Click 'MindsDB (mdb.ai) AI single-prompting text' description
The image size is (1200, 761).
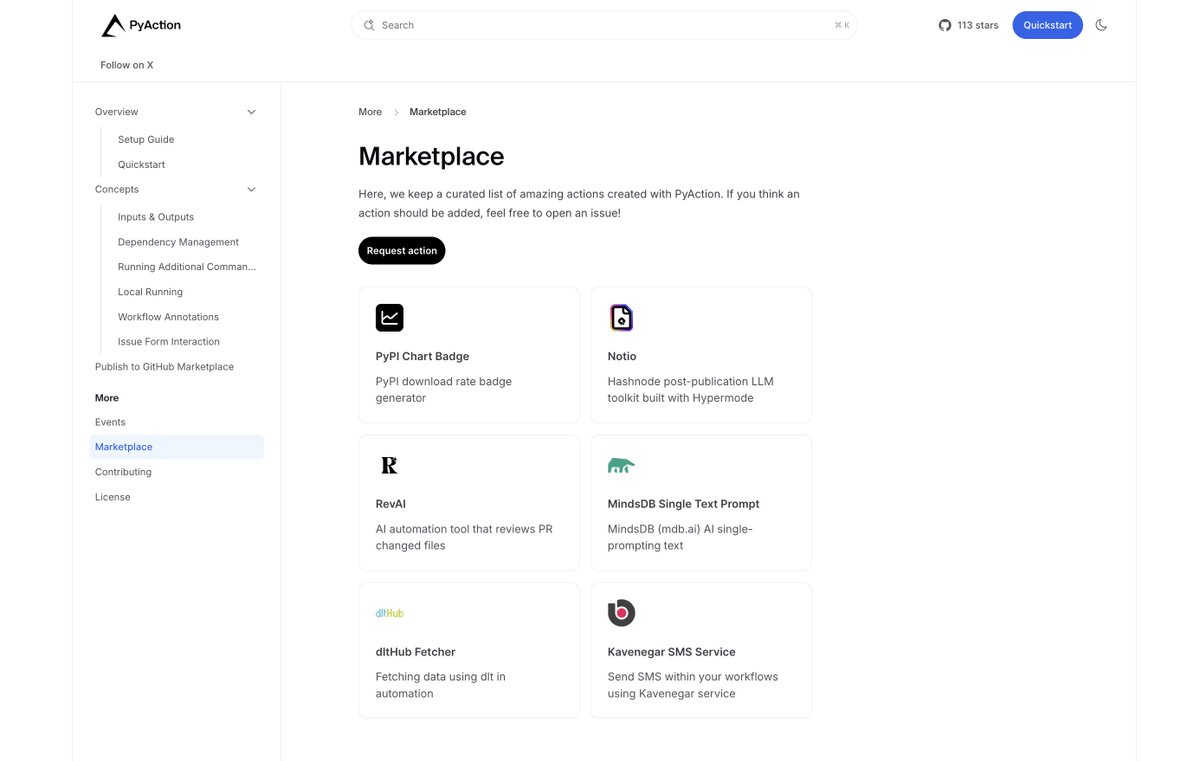point(680,537)
